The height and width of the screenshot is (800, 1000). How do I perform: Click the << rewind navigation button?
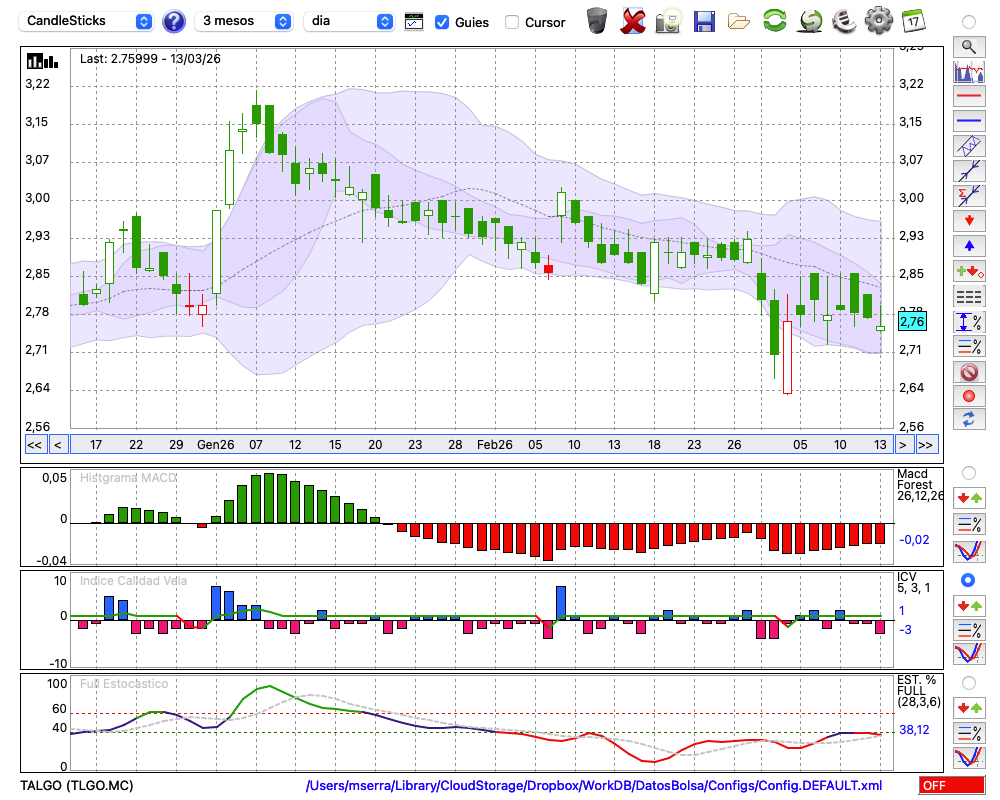(x=34, y=445)
